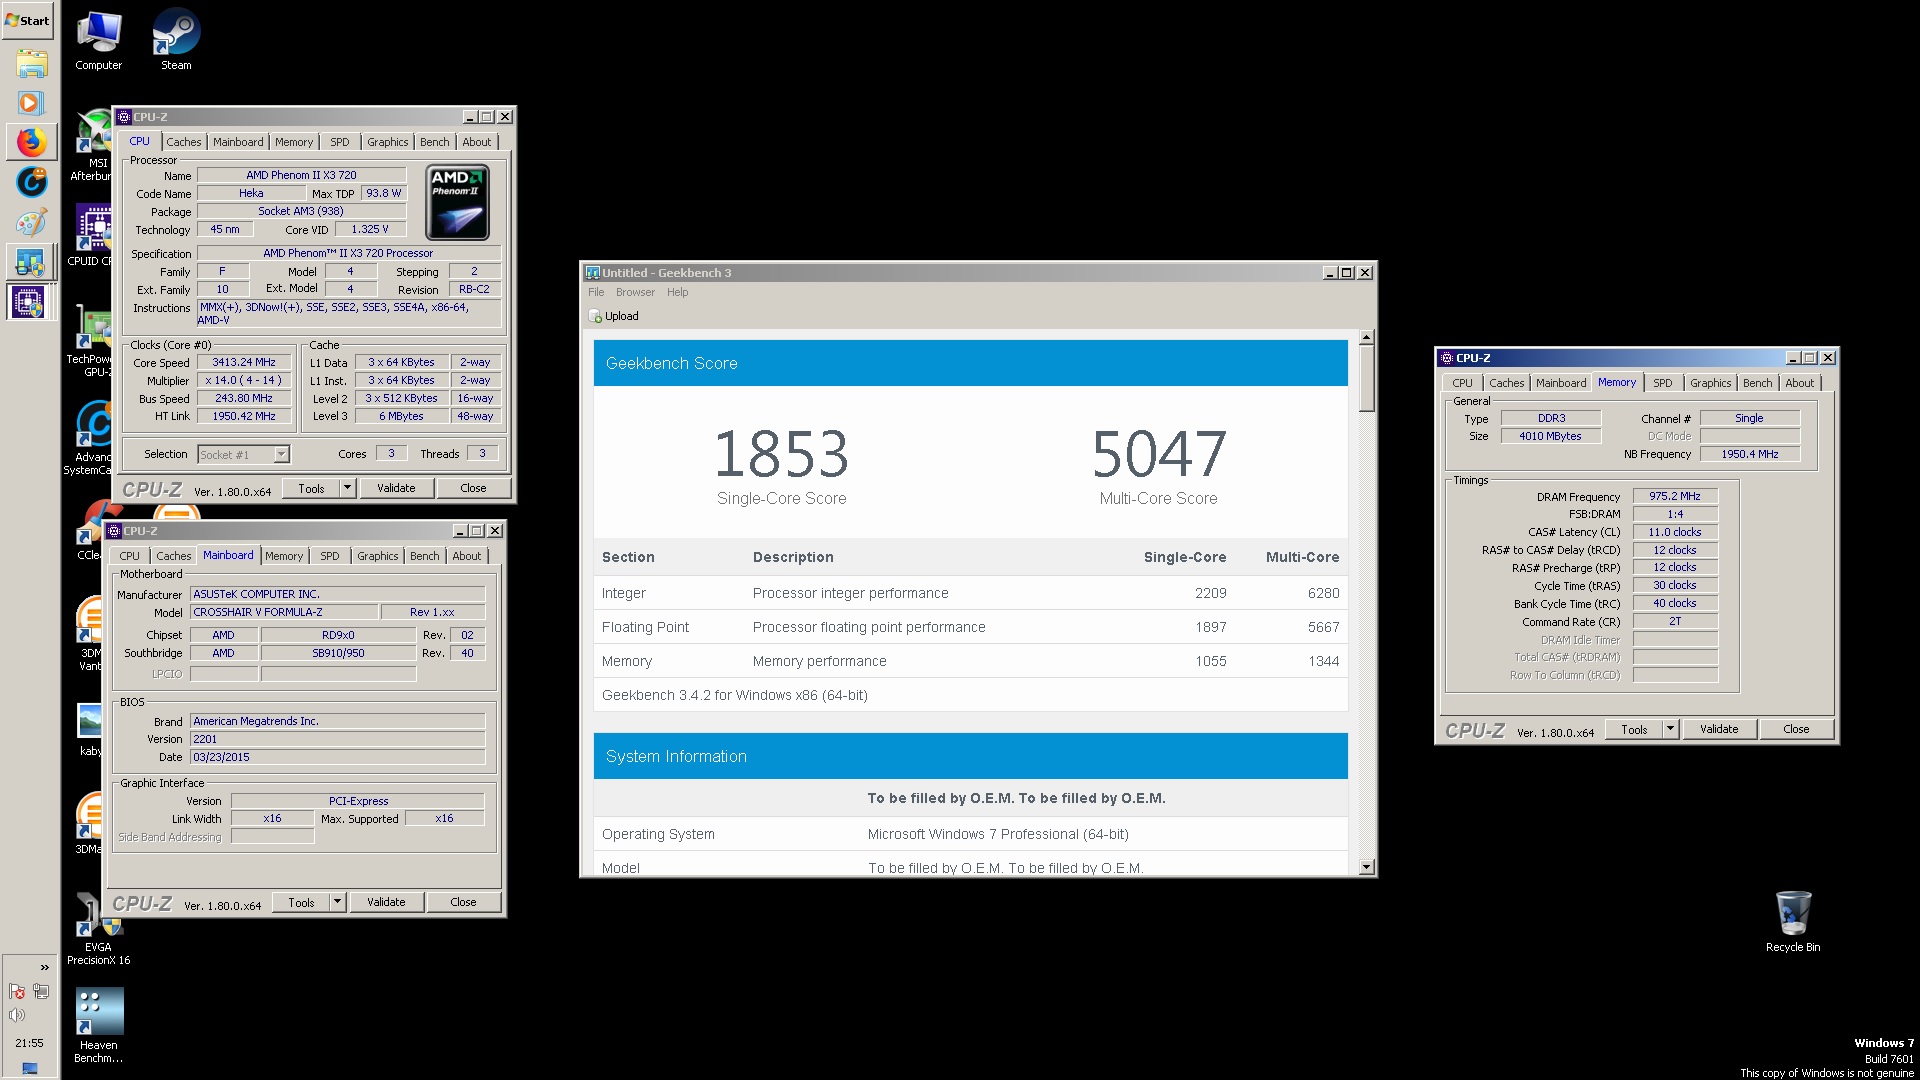Show hidden tray icons chevron
1920x1080 pixels.
pyautogui.click(x=44, y=967)
